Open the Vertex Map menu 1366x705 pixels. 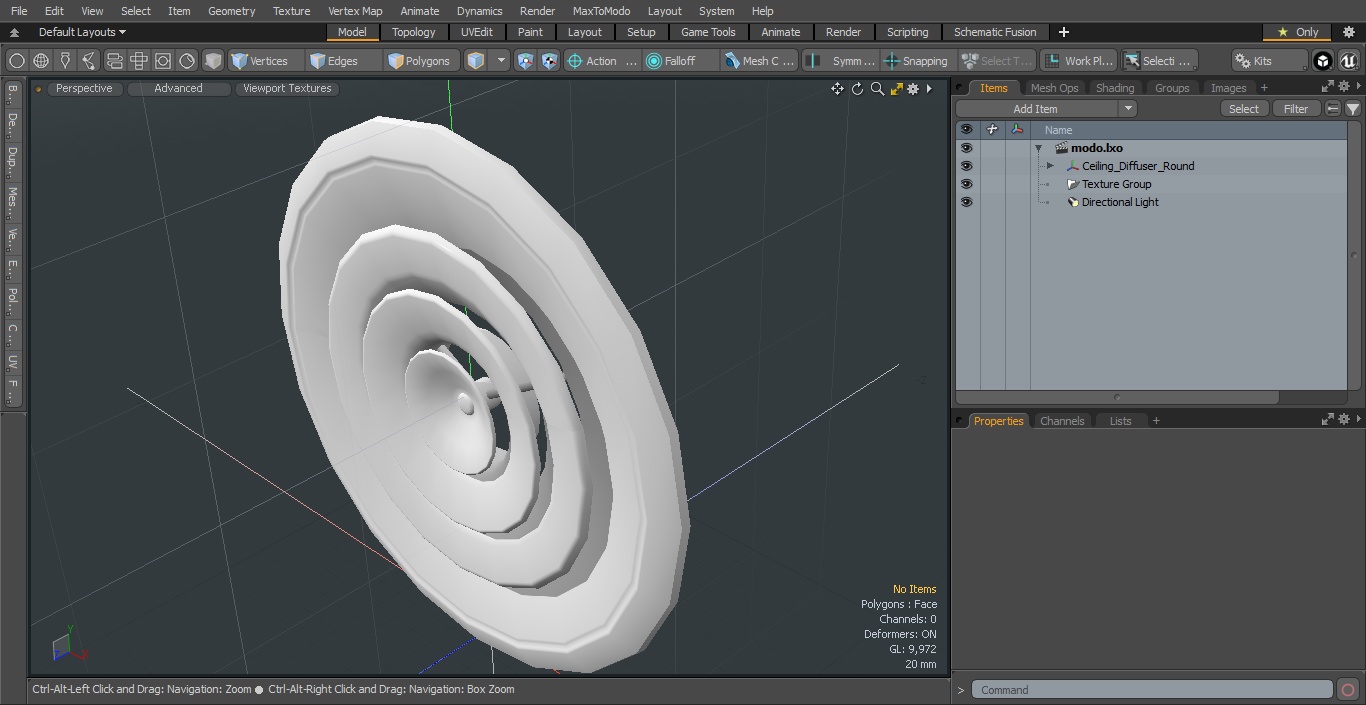(355, 11)
